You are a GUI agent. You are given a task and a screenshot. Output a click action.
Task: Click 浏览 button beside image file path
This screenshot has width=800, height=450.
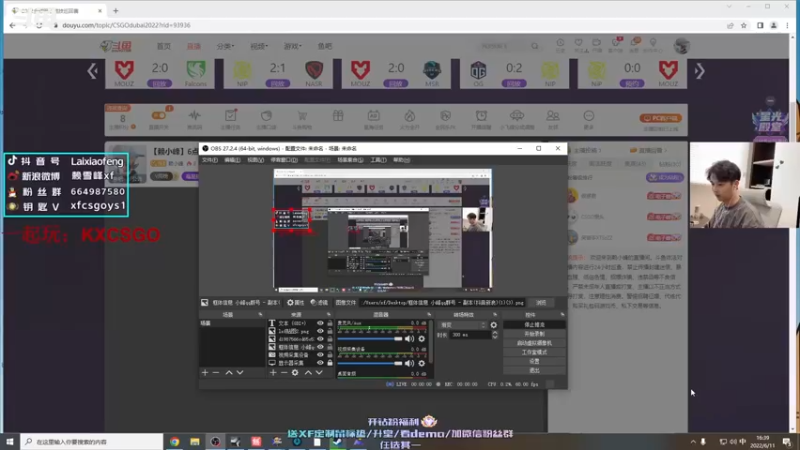click(x=541, y=303)
